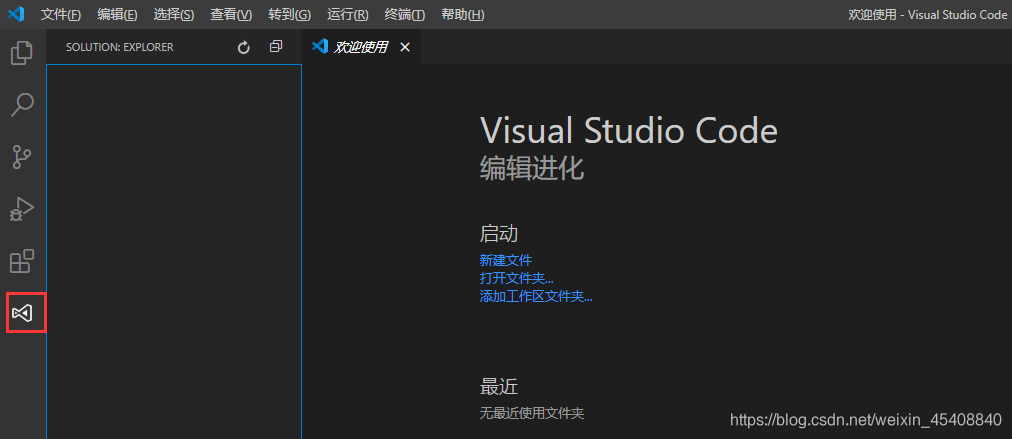The image size is (1012, 439).
Task: Open the 编辑(E) menu
Action: [x=117, y=14]
